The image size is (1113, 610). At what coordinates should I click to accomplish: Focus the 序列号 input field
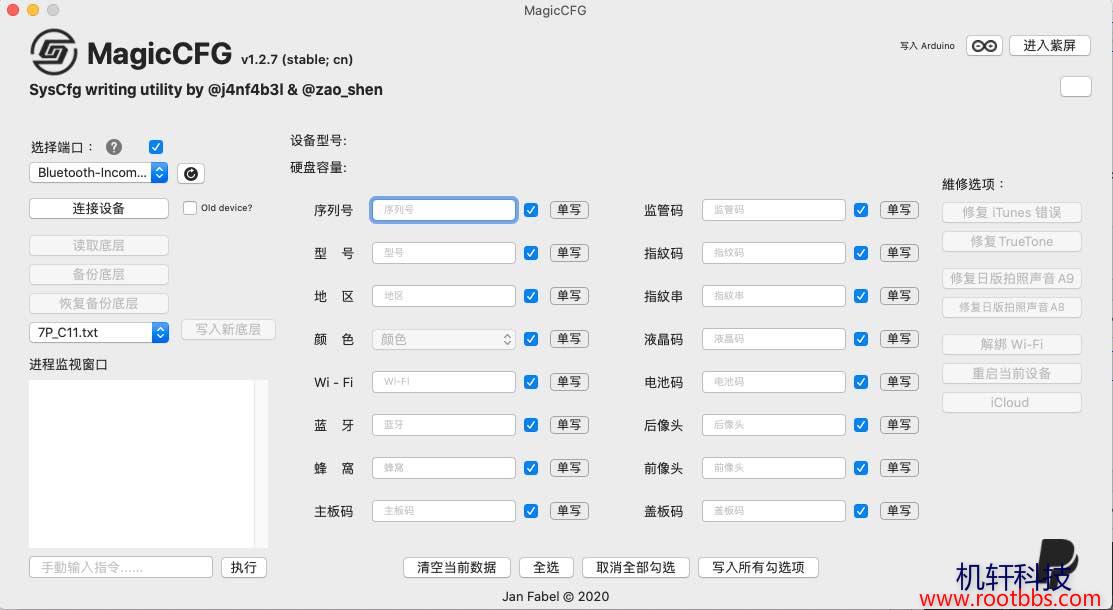444,210
